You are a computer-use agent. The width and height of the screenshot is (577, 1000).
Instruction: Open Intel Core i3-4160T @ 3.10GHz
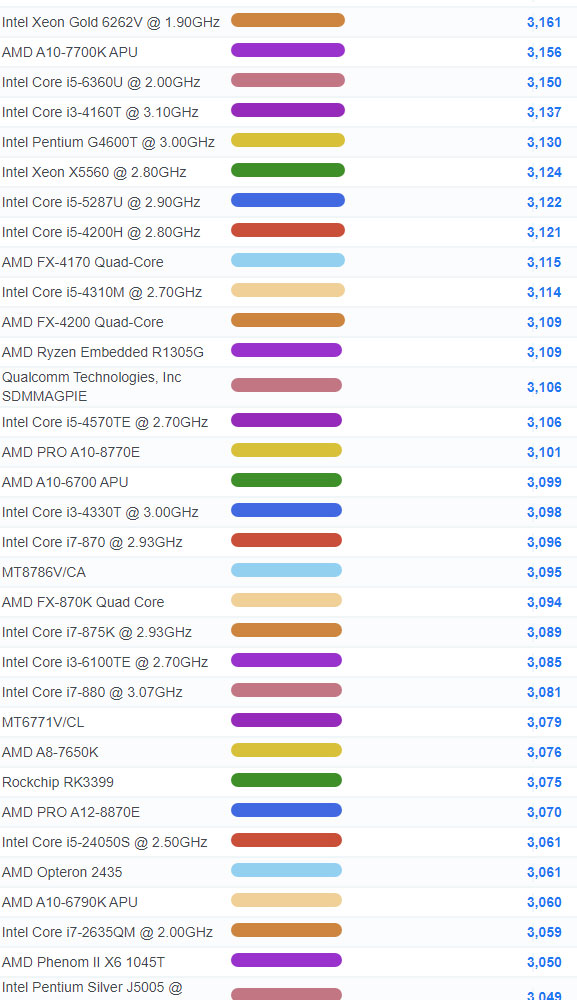[x=100, y=112]
